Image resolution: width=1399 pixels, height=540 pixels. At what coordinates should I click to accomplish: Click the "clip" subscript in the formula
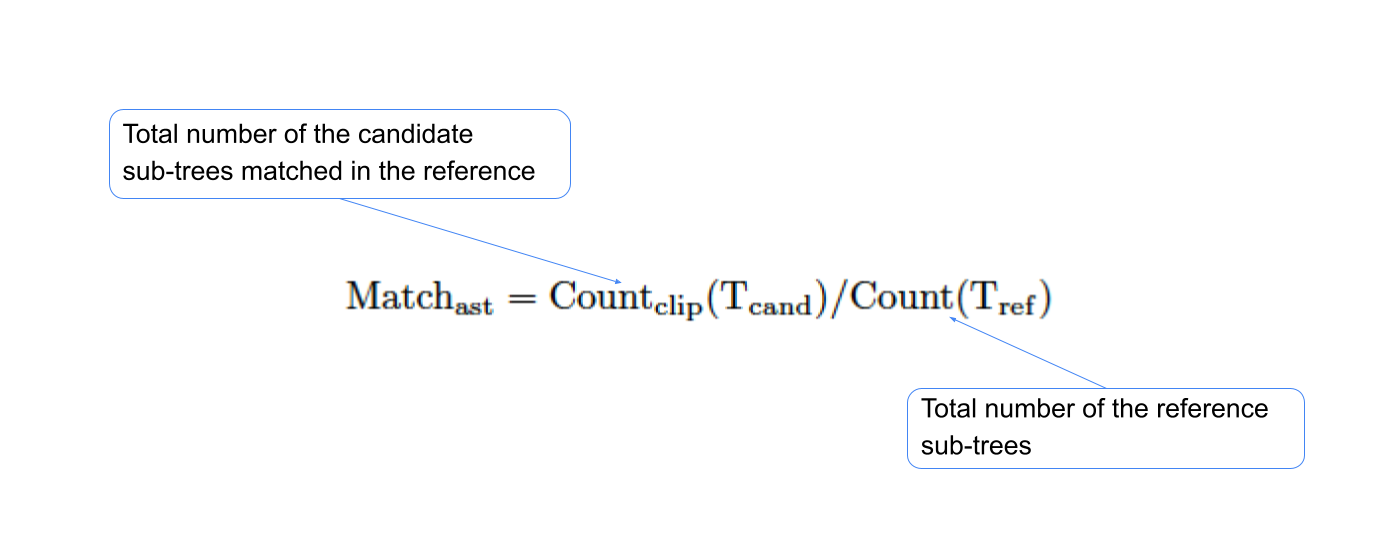point(677,307)
